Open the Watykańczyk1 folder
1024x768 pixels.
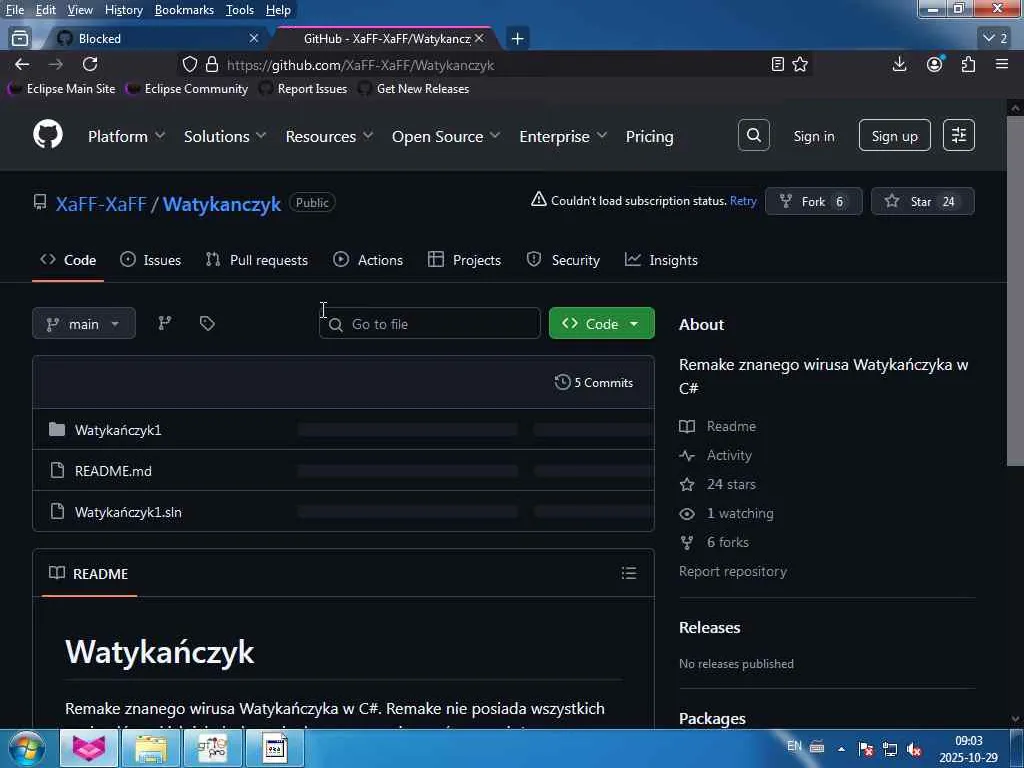click(x=118, y=430)
